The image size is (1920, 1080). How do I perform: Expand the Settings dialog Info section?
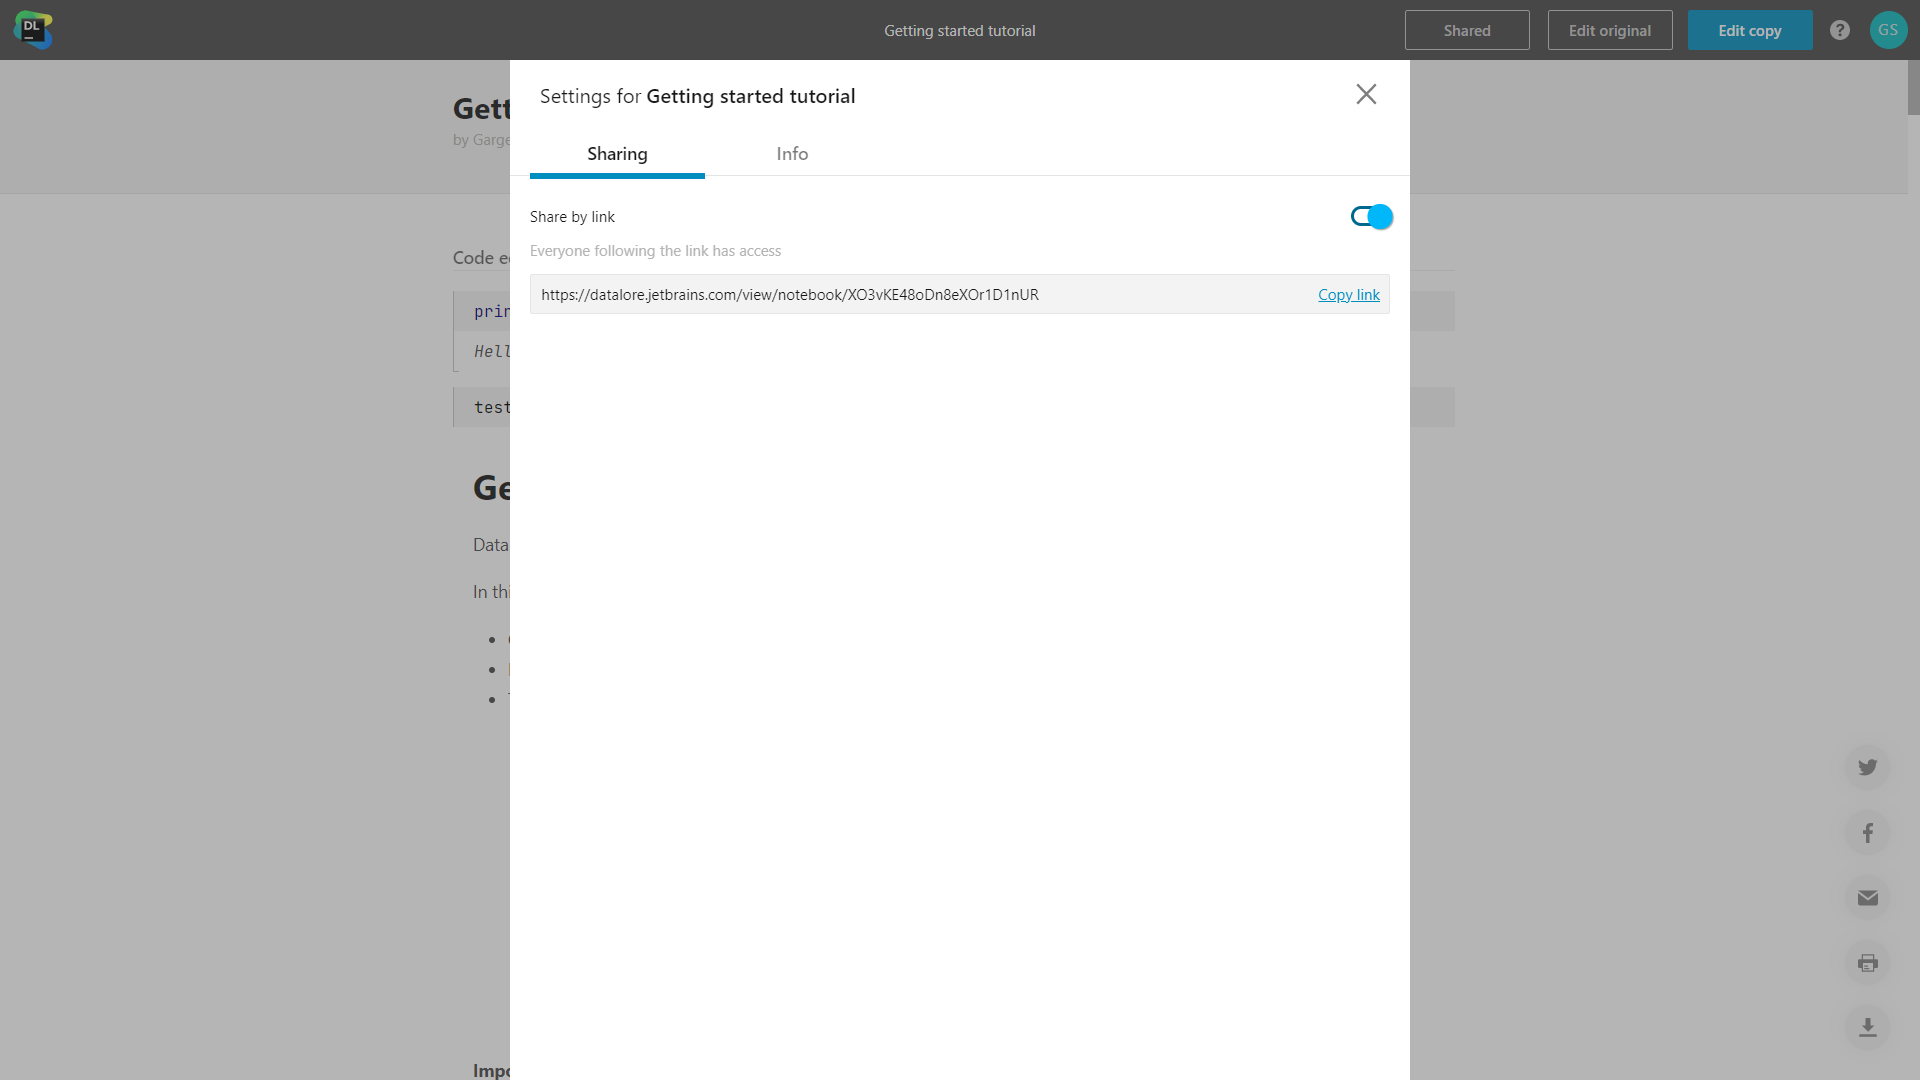(x=791, y=153)
